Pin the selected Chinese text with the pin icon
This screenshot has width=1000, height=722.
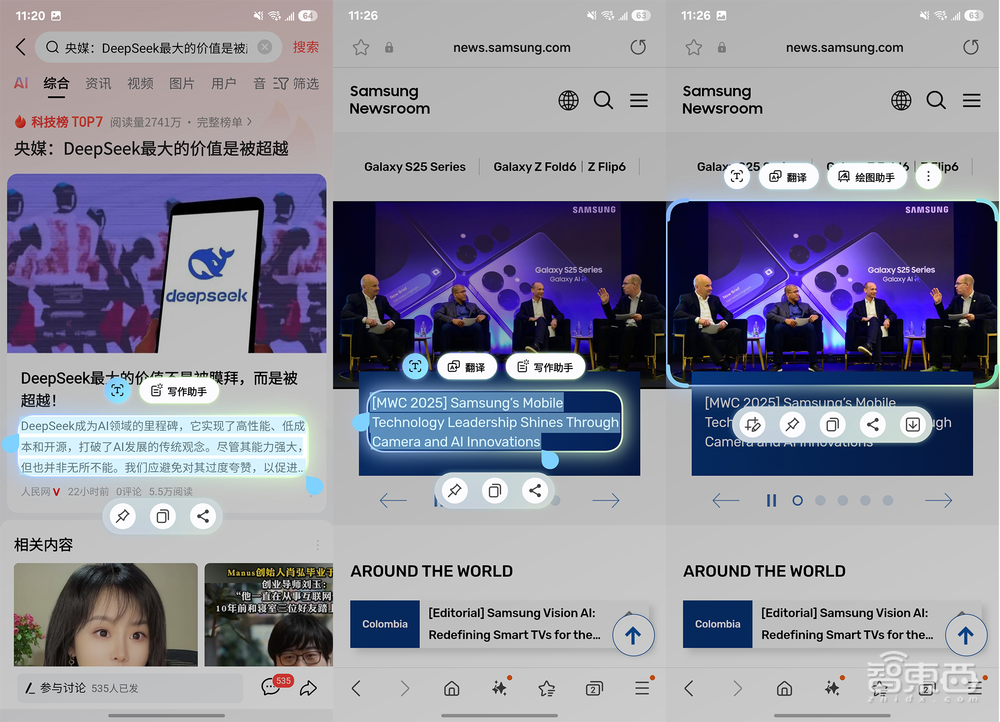(x=122, y=517)
